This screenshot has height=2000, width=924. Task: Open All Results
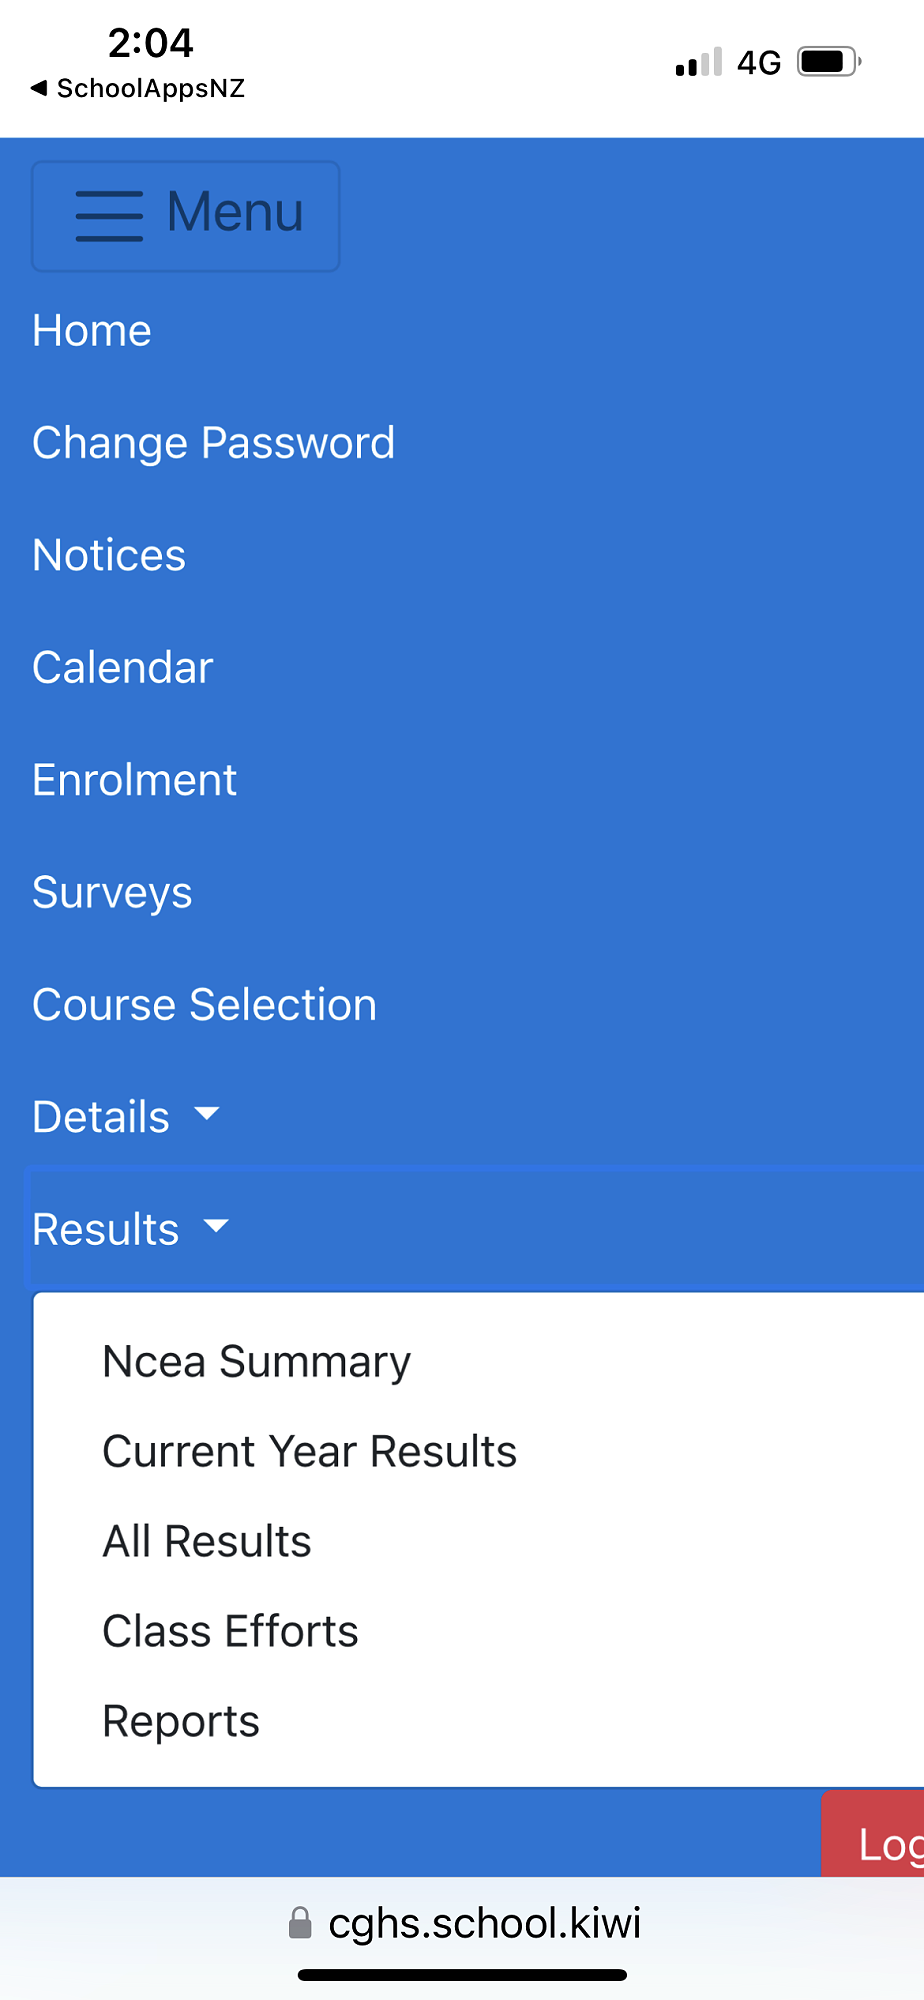(x=207, y=1542)
